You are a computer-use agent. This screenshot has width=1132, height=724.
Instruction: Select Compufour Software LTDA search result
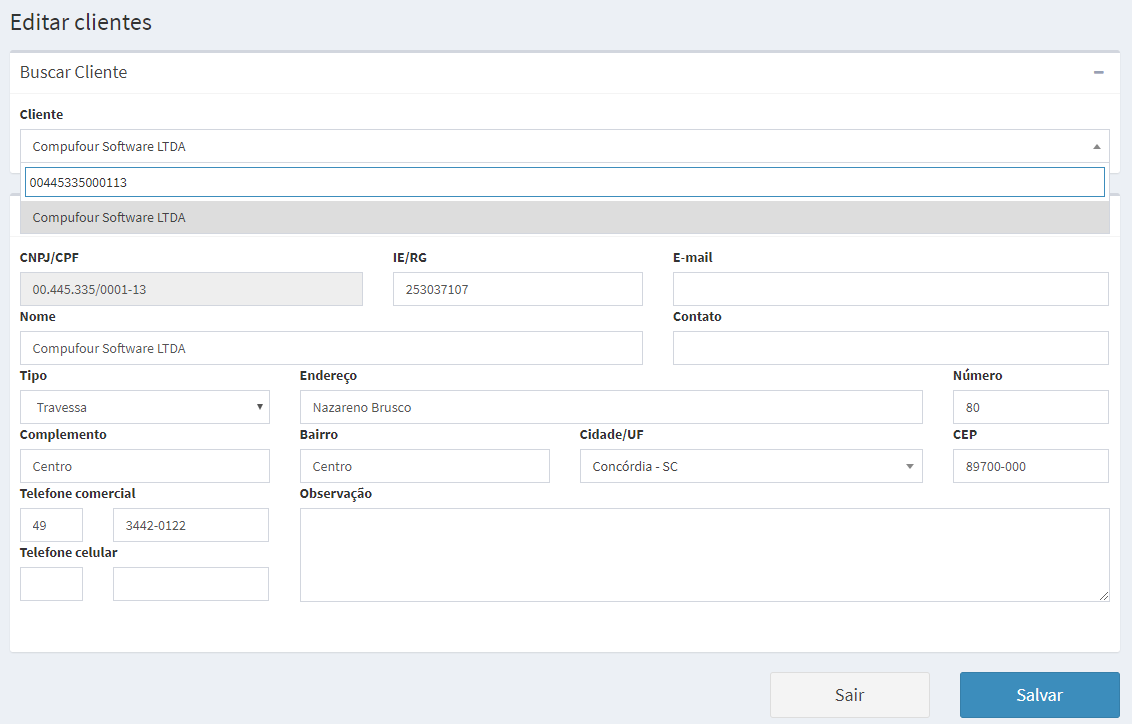click(564, 217)
